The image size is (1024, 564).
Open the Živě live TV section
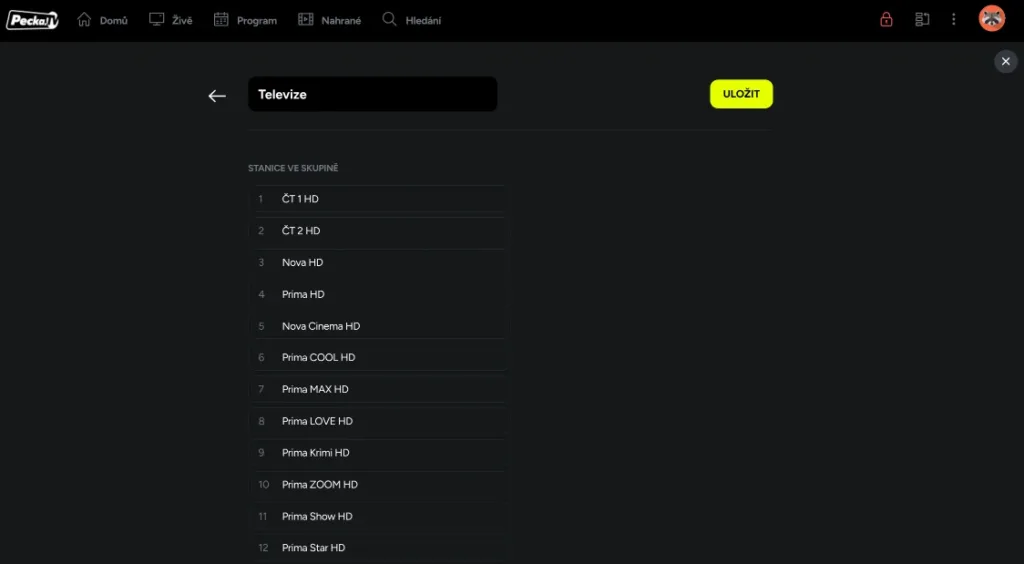[x=171, y=20]
